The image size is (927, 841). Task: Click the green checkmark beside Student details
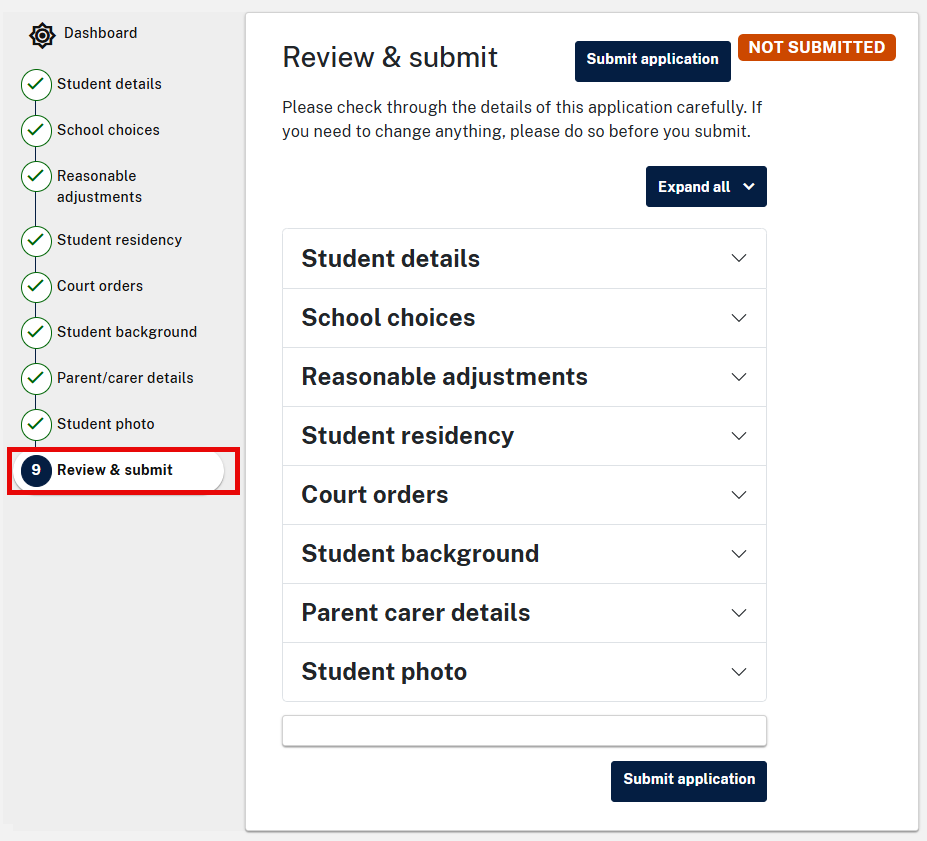(36, 85)
